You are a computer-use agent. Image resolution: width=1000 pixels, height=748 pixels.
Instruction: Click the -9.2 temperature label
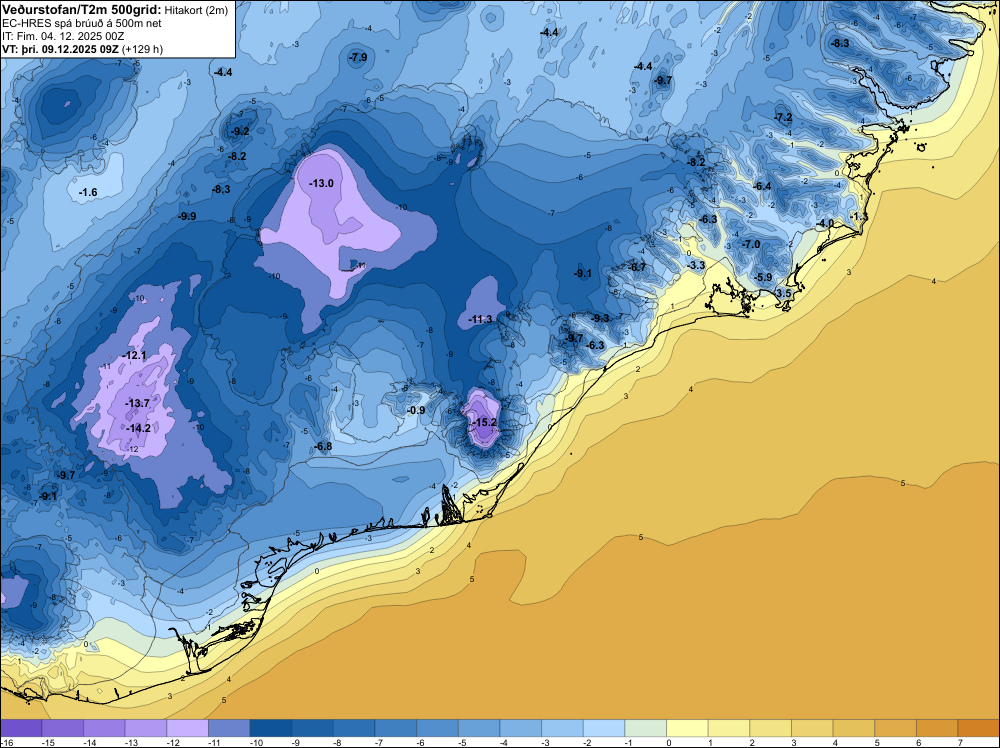click(240, 131)
